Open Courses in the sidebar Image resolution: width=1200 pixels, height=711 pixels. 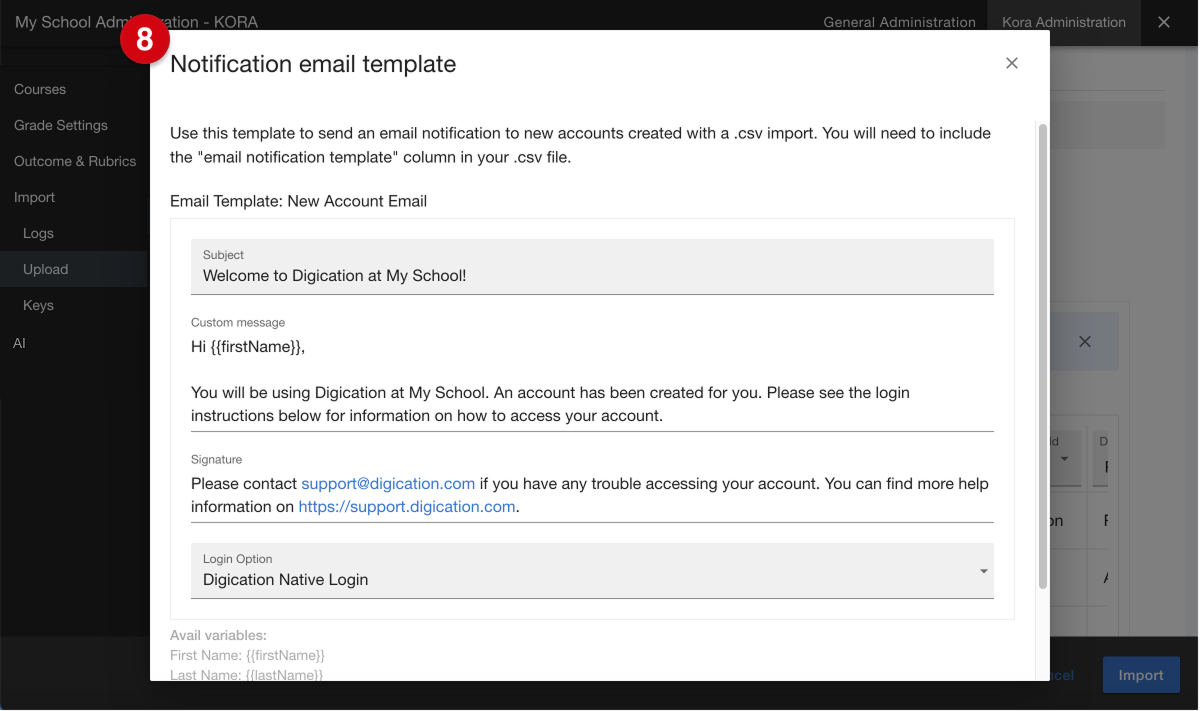coord(40,89)
